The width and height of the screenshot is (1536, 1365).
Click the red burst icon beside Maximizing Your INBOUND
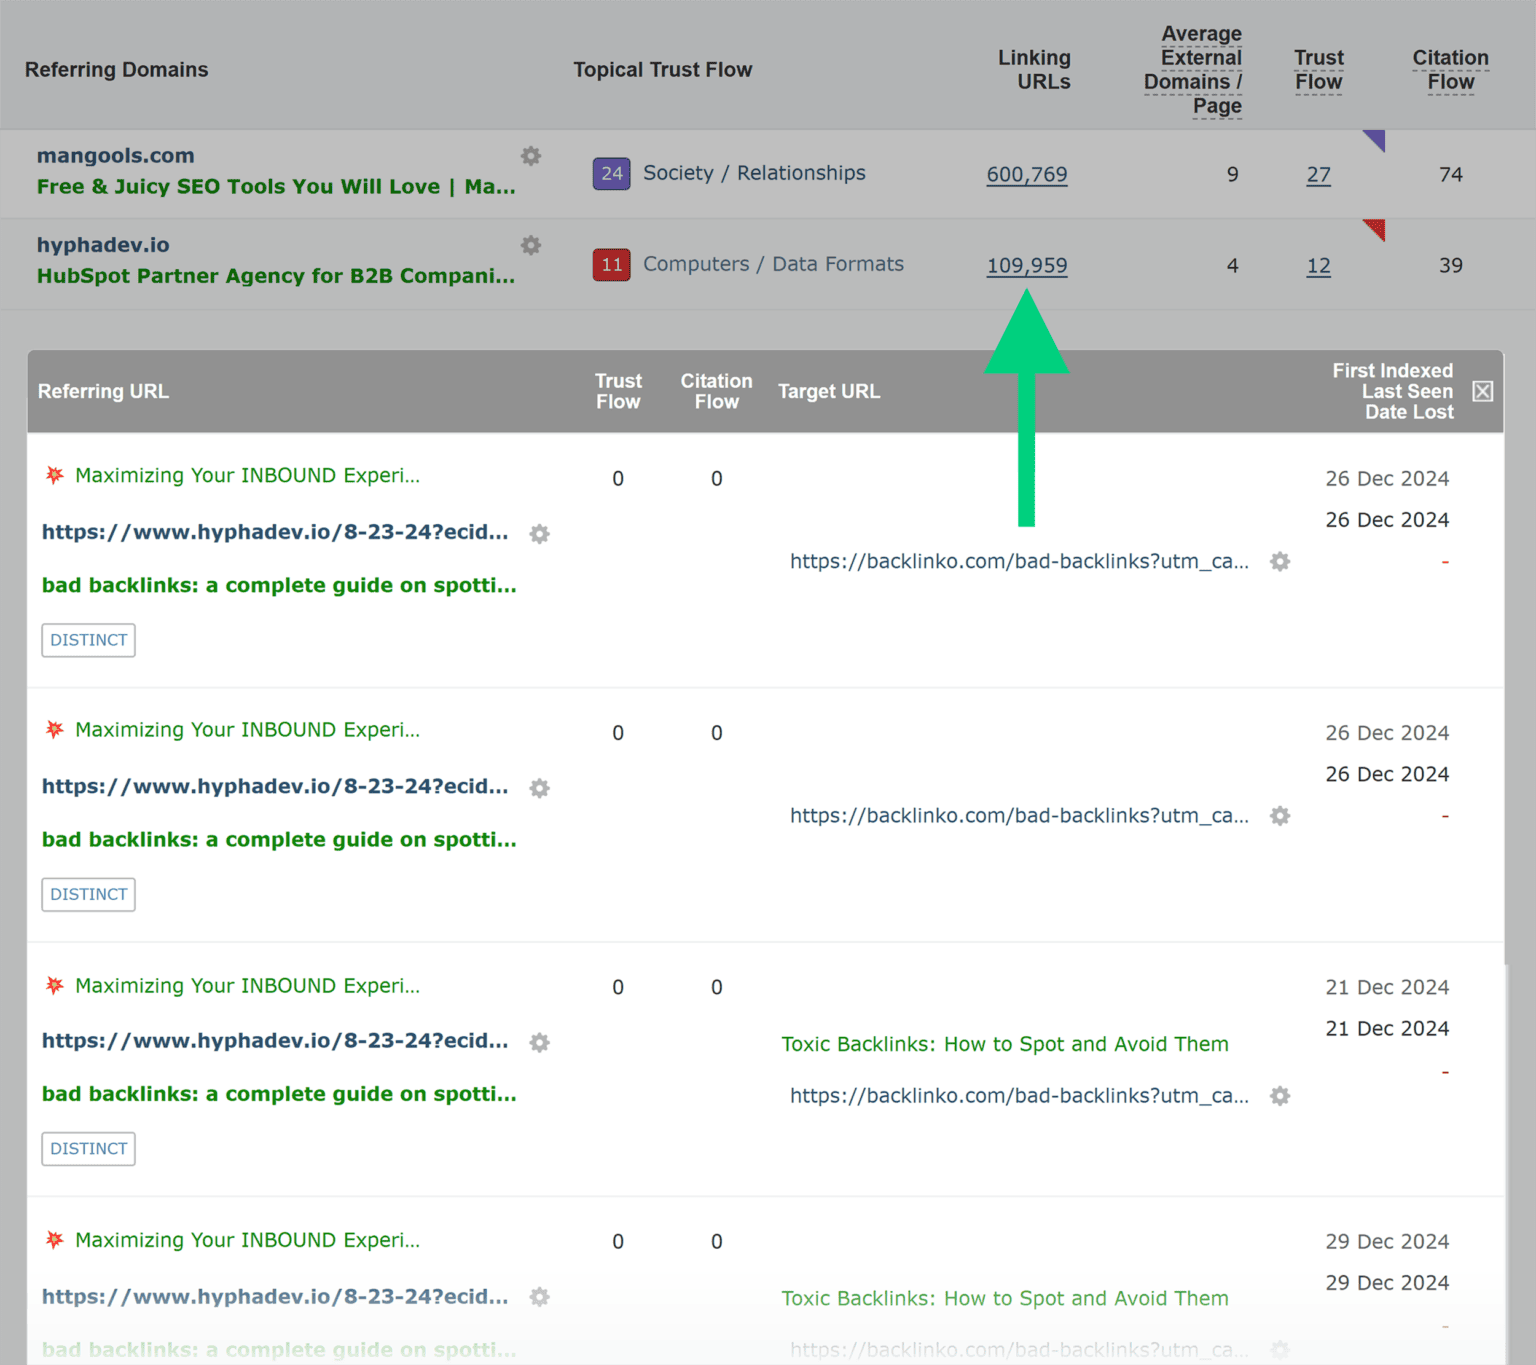coord(54,475)
